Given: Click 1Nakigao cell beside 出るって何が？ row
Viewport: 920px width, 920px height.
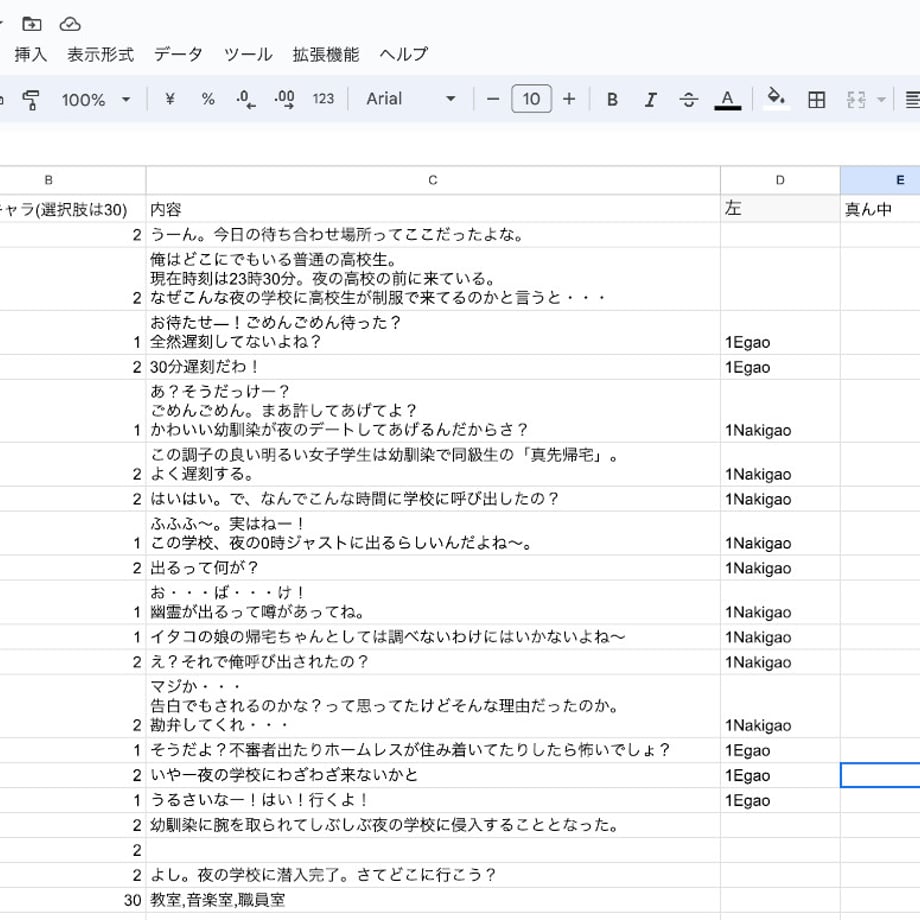Looking at the screenshot, I should click(780, 568).
